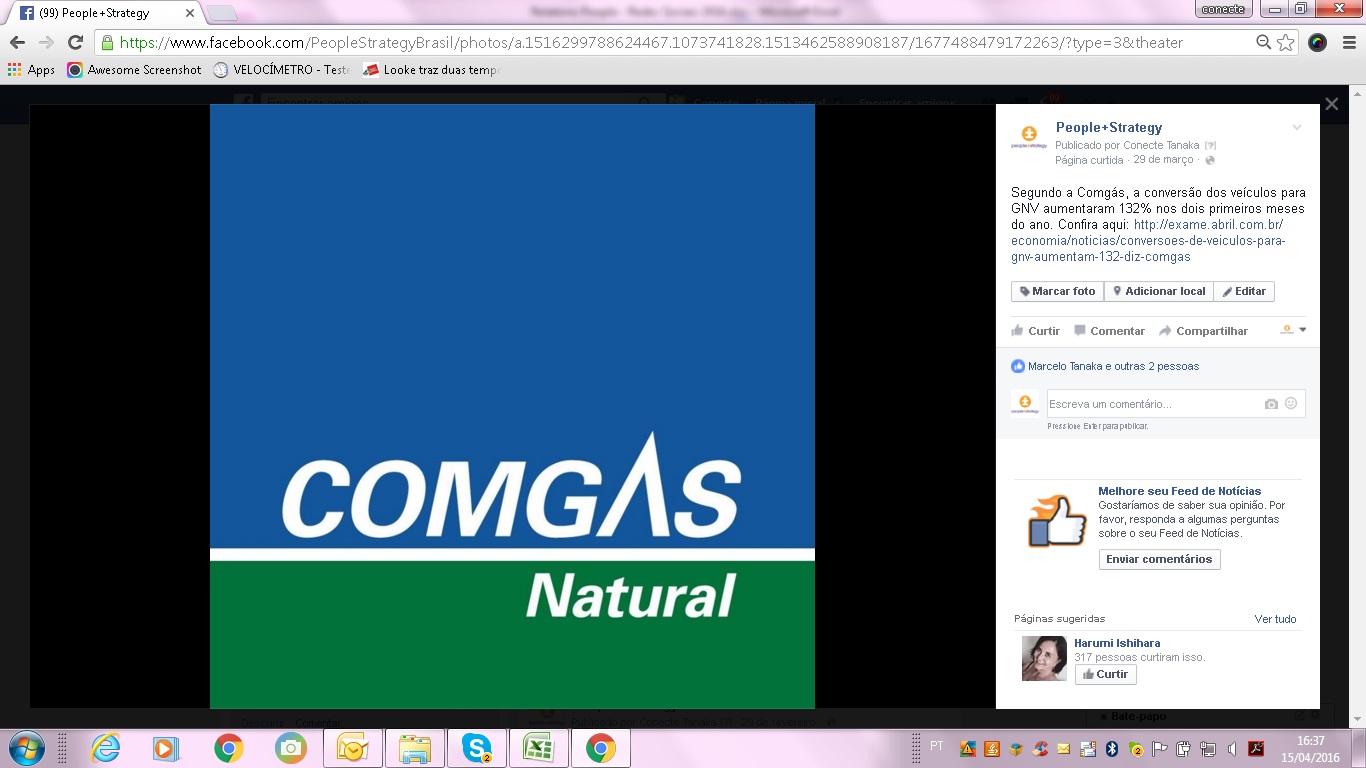The image size is (1366, 768).
Task: Open emoji picker in comment box
Action: (x=1291, y=403)
